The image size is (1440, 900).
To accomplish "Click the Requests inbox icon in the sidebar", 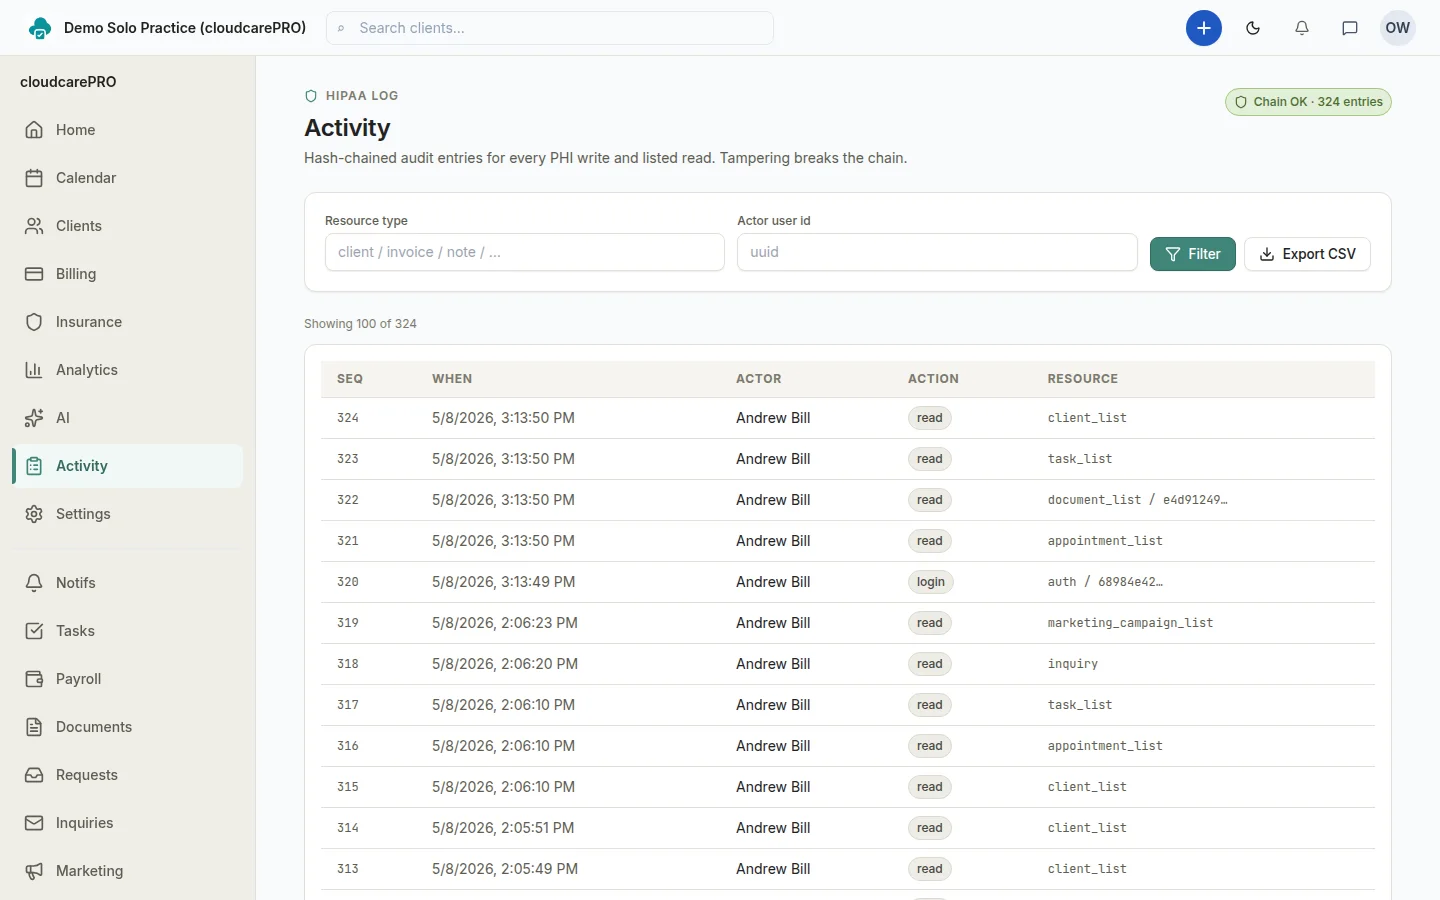I will pyautogui.click(x=34, y=775).
